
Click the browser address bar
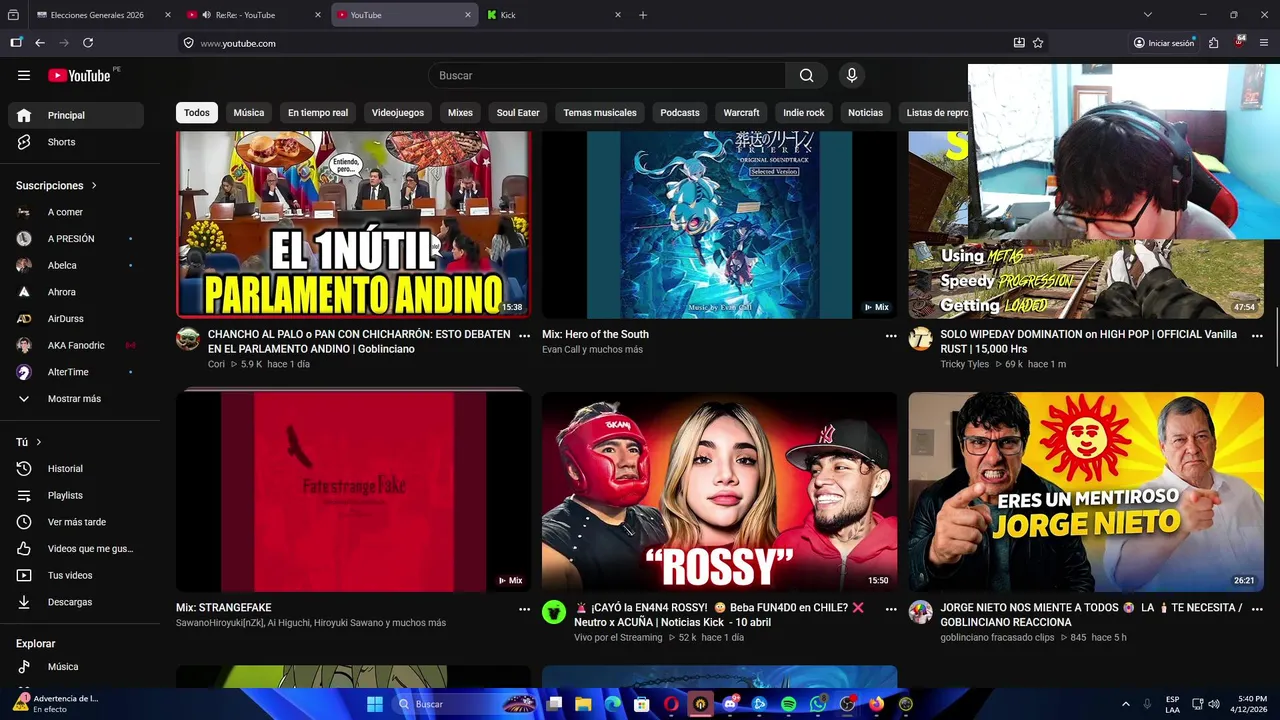(600, 43)
